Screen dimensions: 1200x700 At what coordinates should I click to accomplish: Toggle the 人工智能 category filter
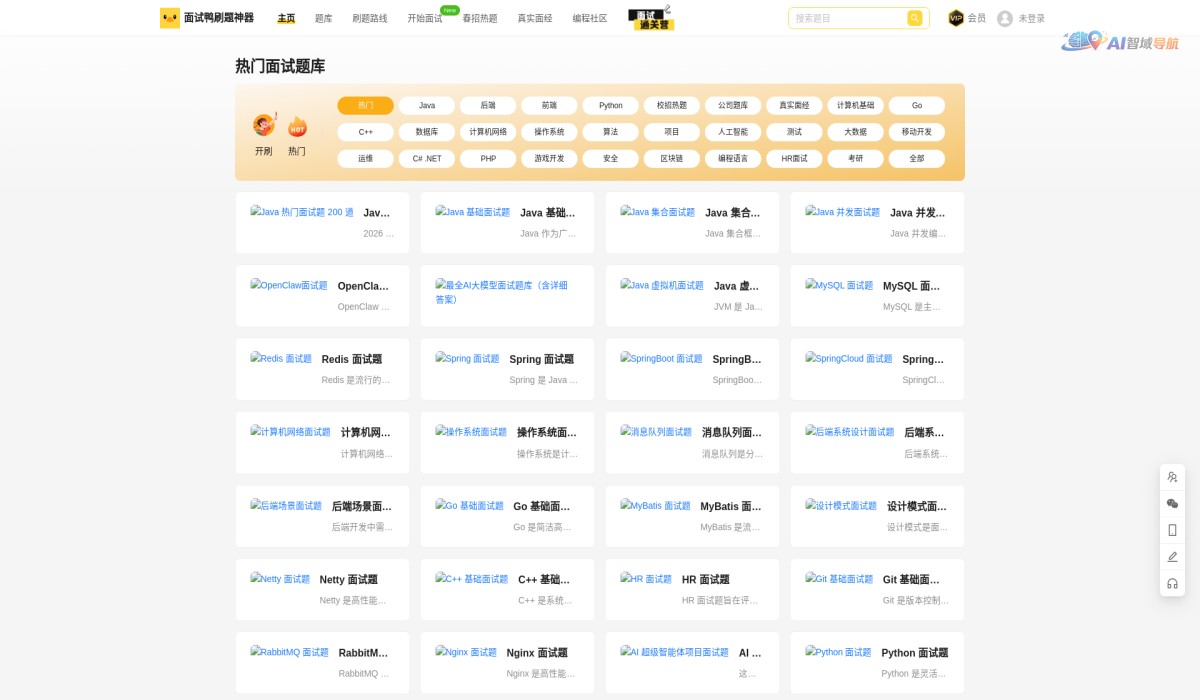pos(733,131)
